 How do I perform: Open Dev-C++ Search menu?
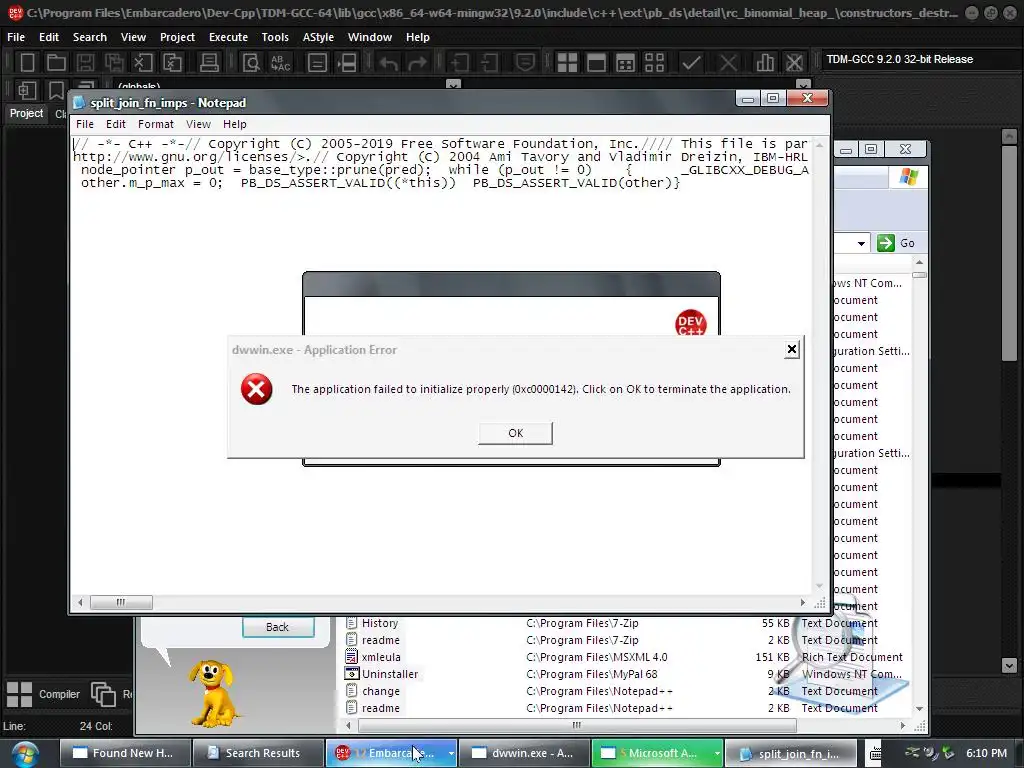point(89,37)
